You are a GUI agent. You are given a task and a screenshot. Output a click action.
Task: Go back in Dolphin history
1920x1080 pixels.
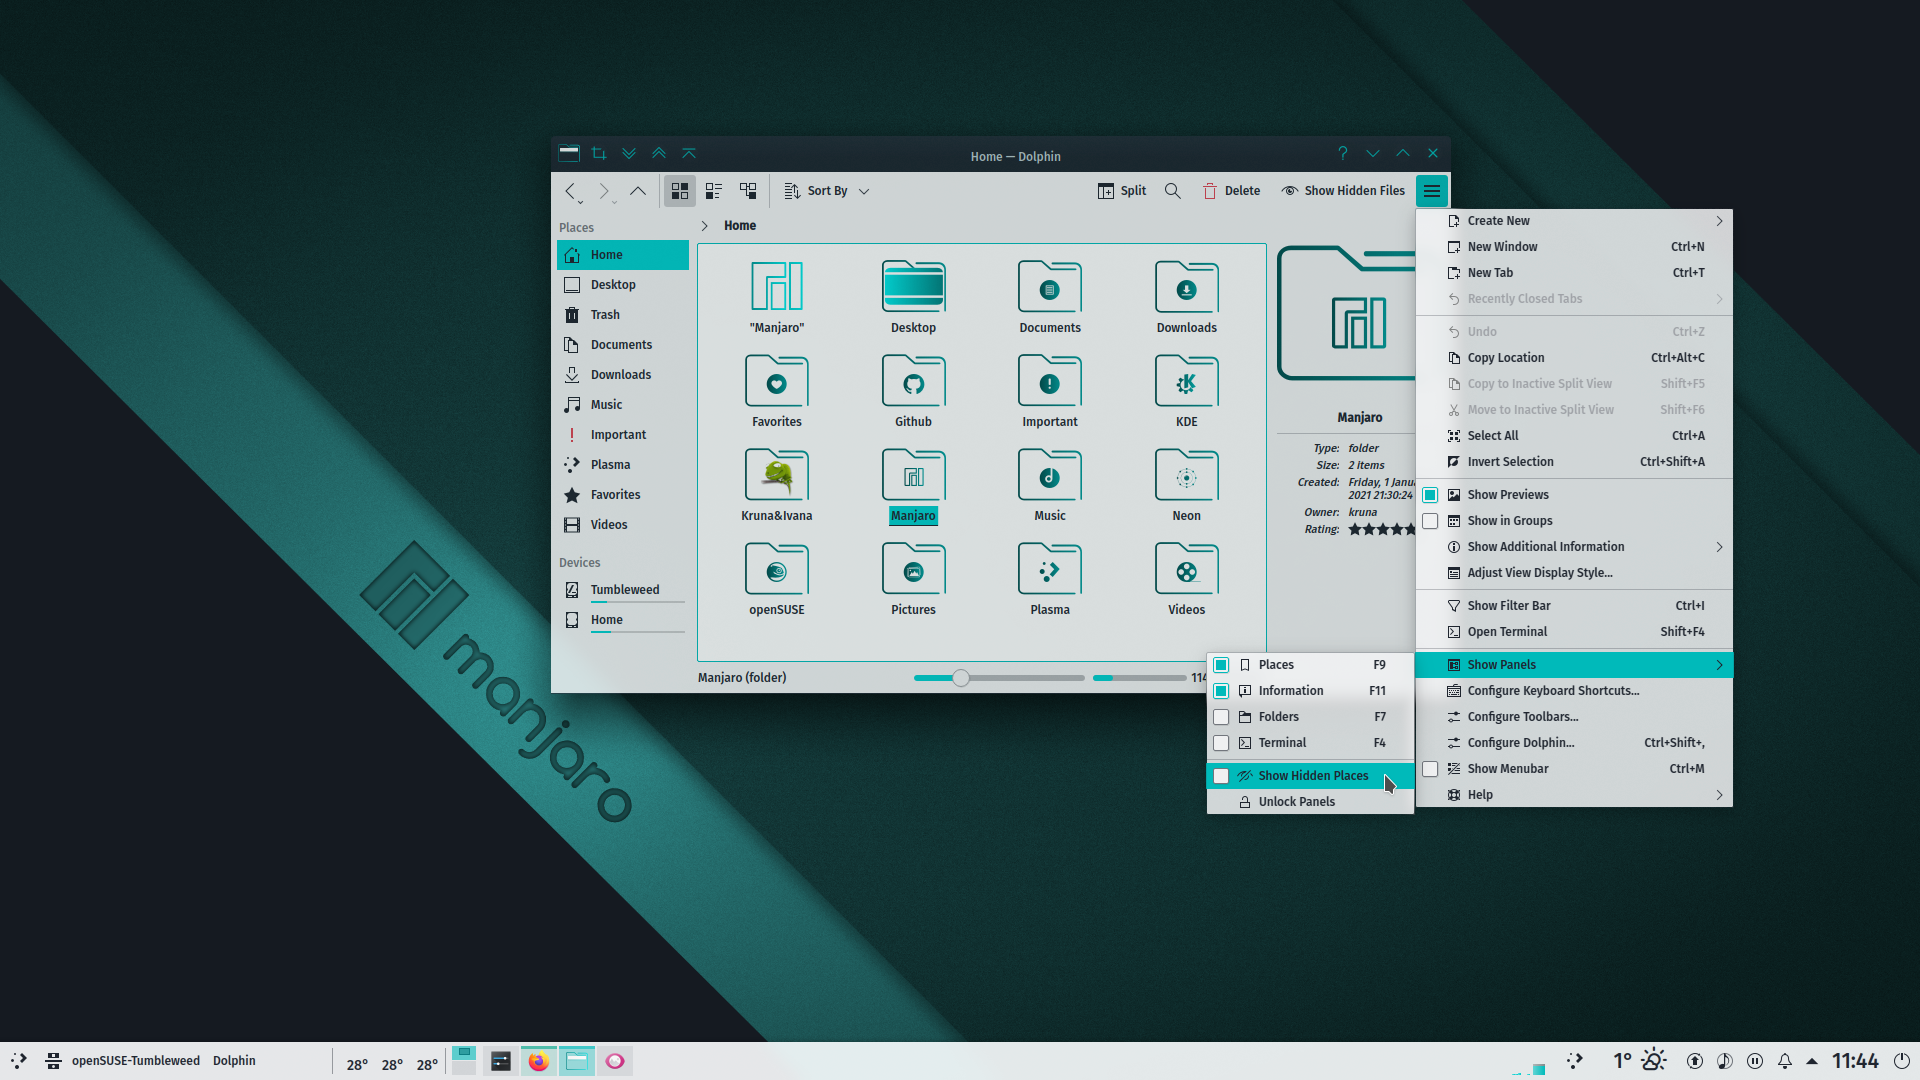coord(570,191)
